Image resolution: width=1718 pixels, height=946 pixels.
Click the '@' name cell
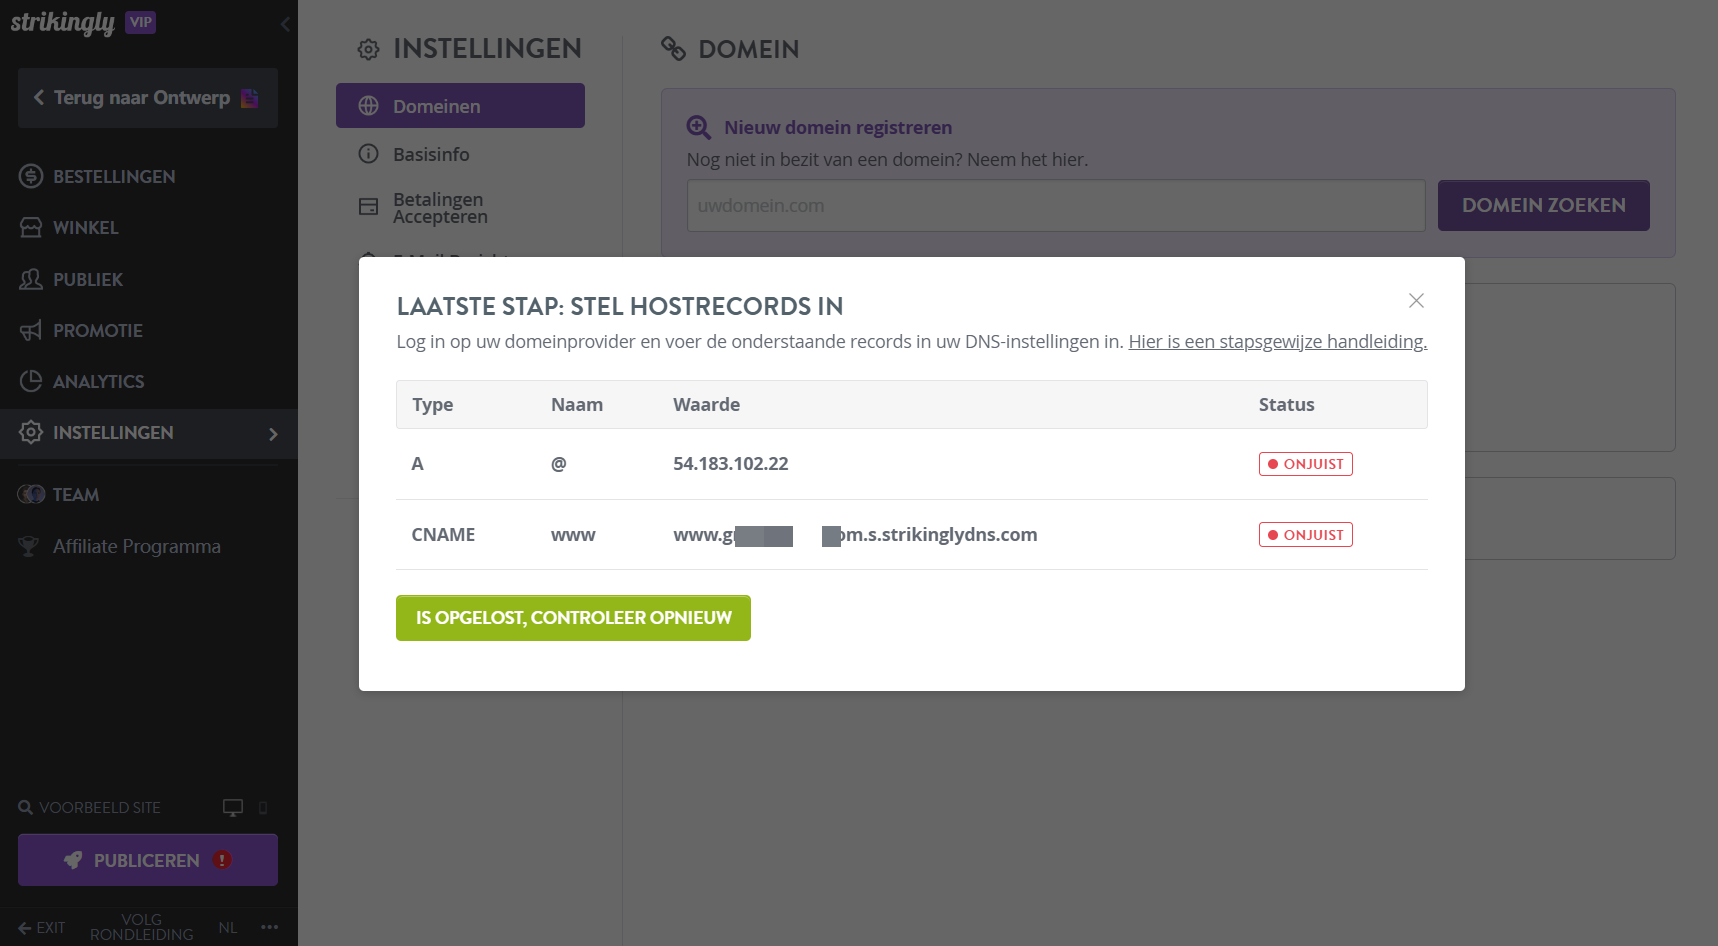(x=559, y=464)
